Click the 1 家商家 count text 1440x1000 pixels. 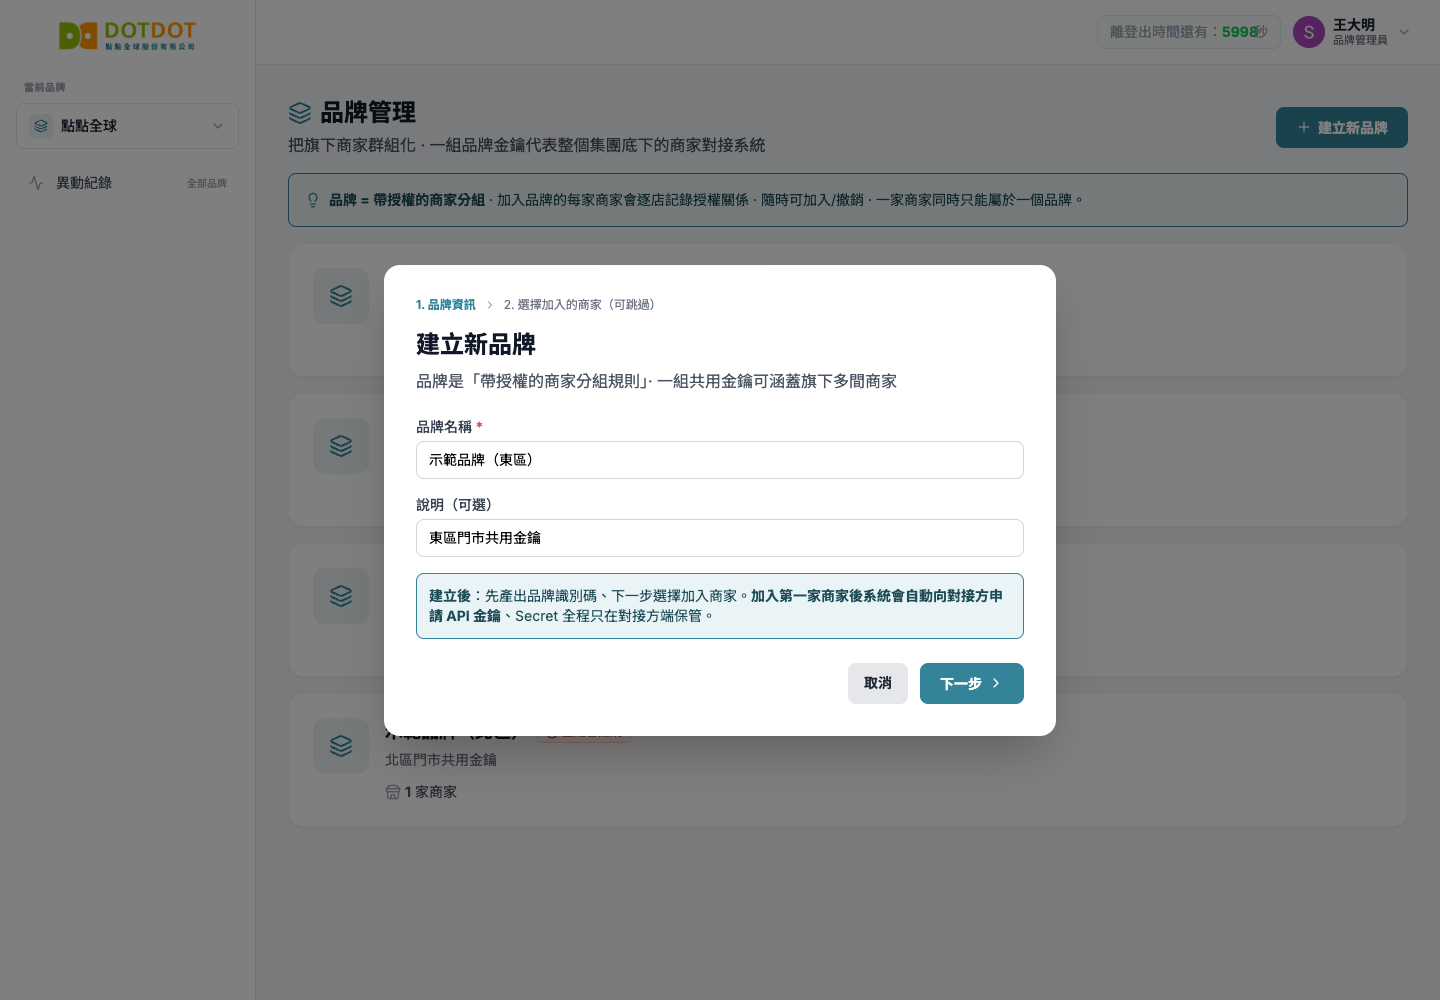(x=431, y=792)
